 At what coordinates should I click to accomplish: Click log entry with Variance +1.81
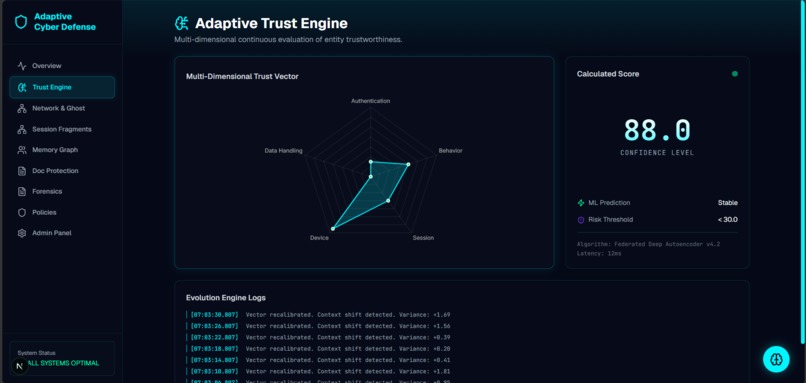(x=318, y=371)
